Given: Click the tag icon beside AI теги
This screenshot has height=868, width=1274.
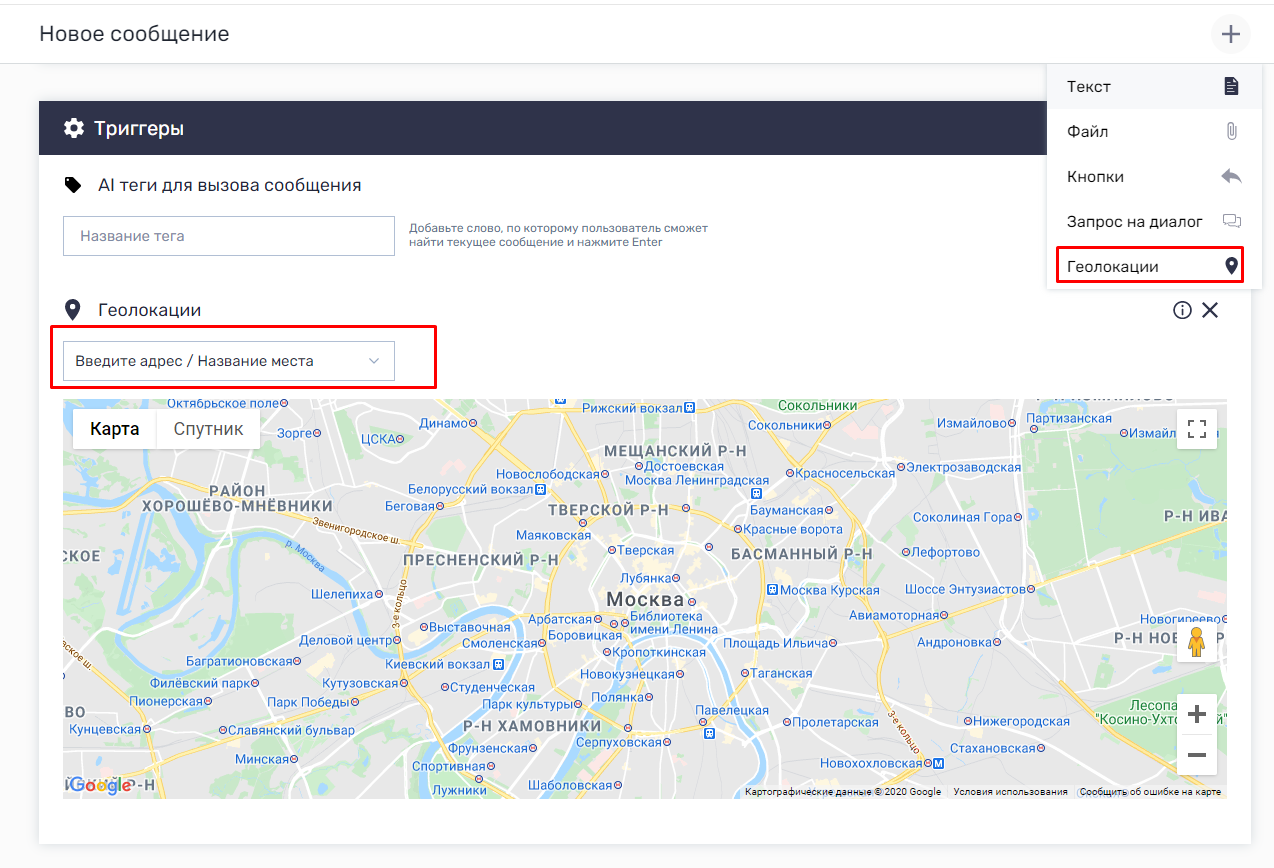Looking at the screenshot, I should [x=72, y=185].
